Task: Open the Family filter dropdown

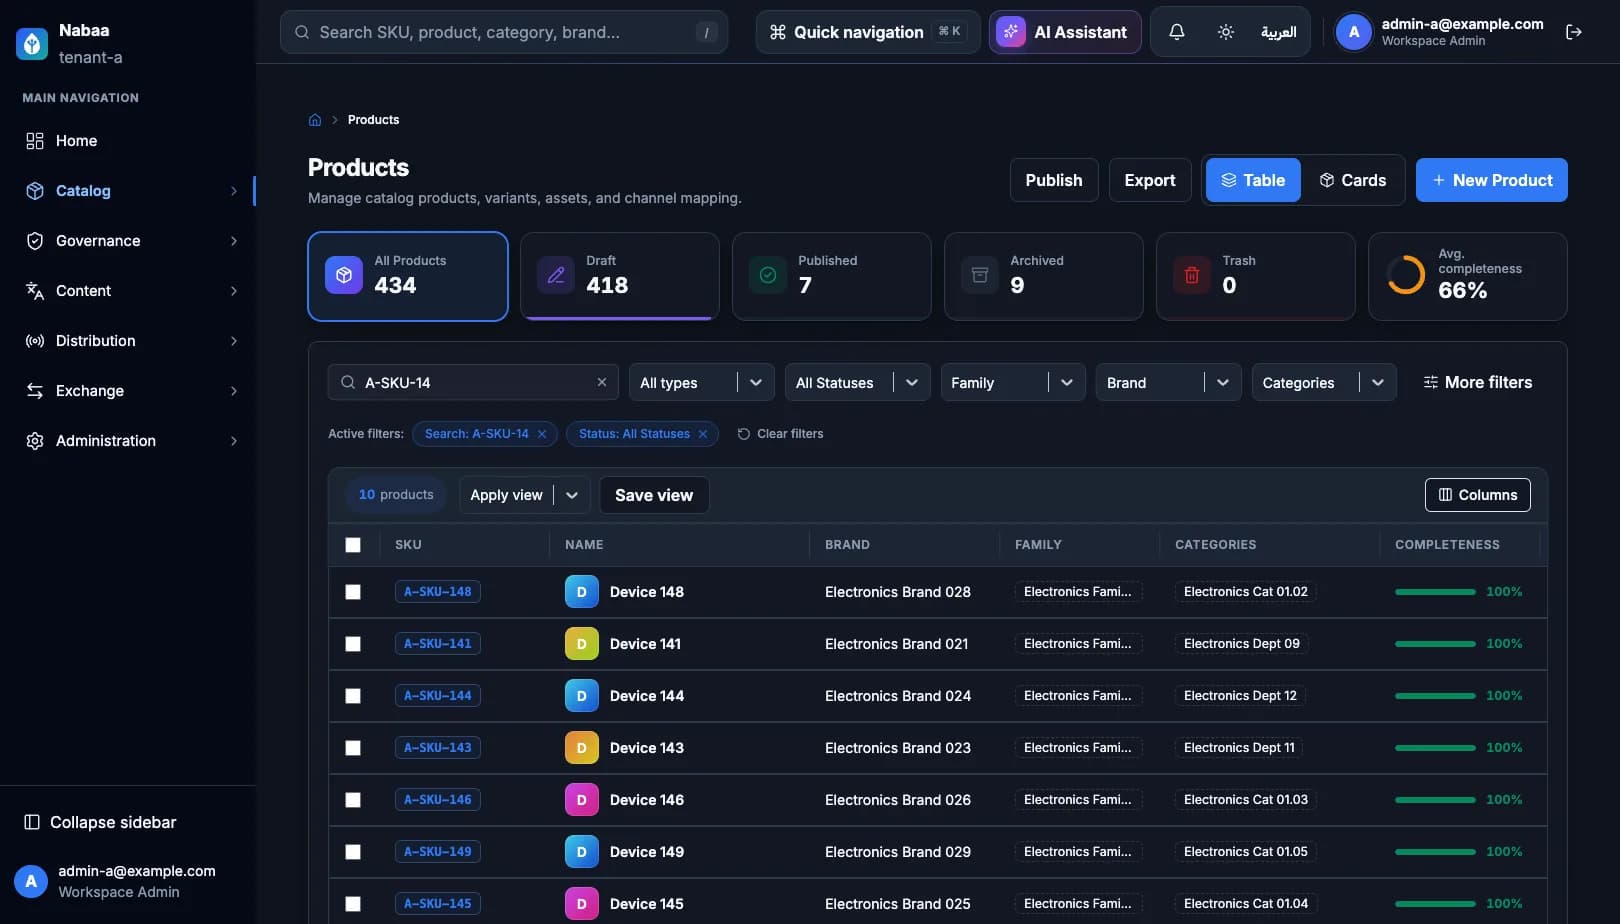Action: click(1013, 382)
